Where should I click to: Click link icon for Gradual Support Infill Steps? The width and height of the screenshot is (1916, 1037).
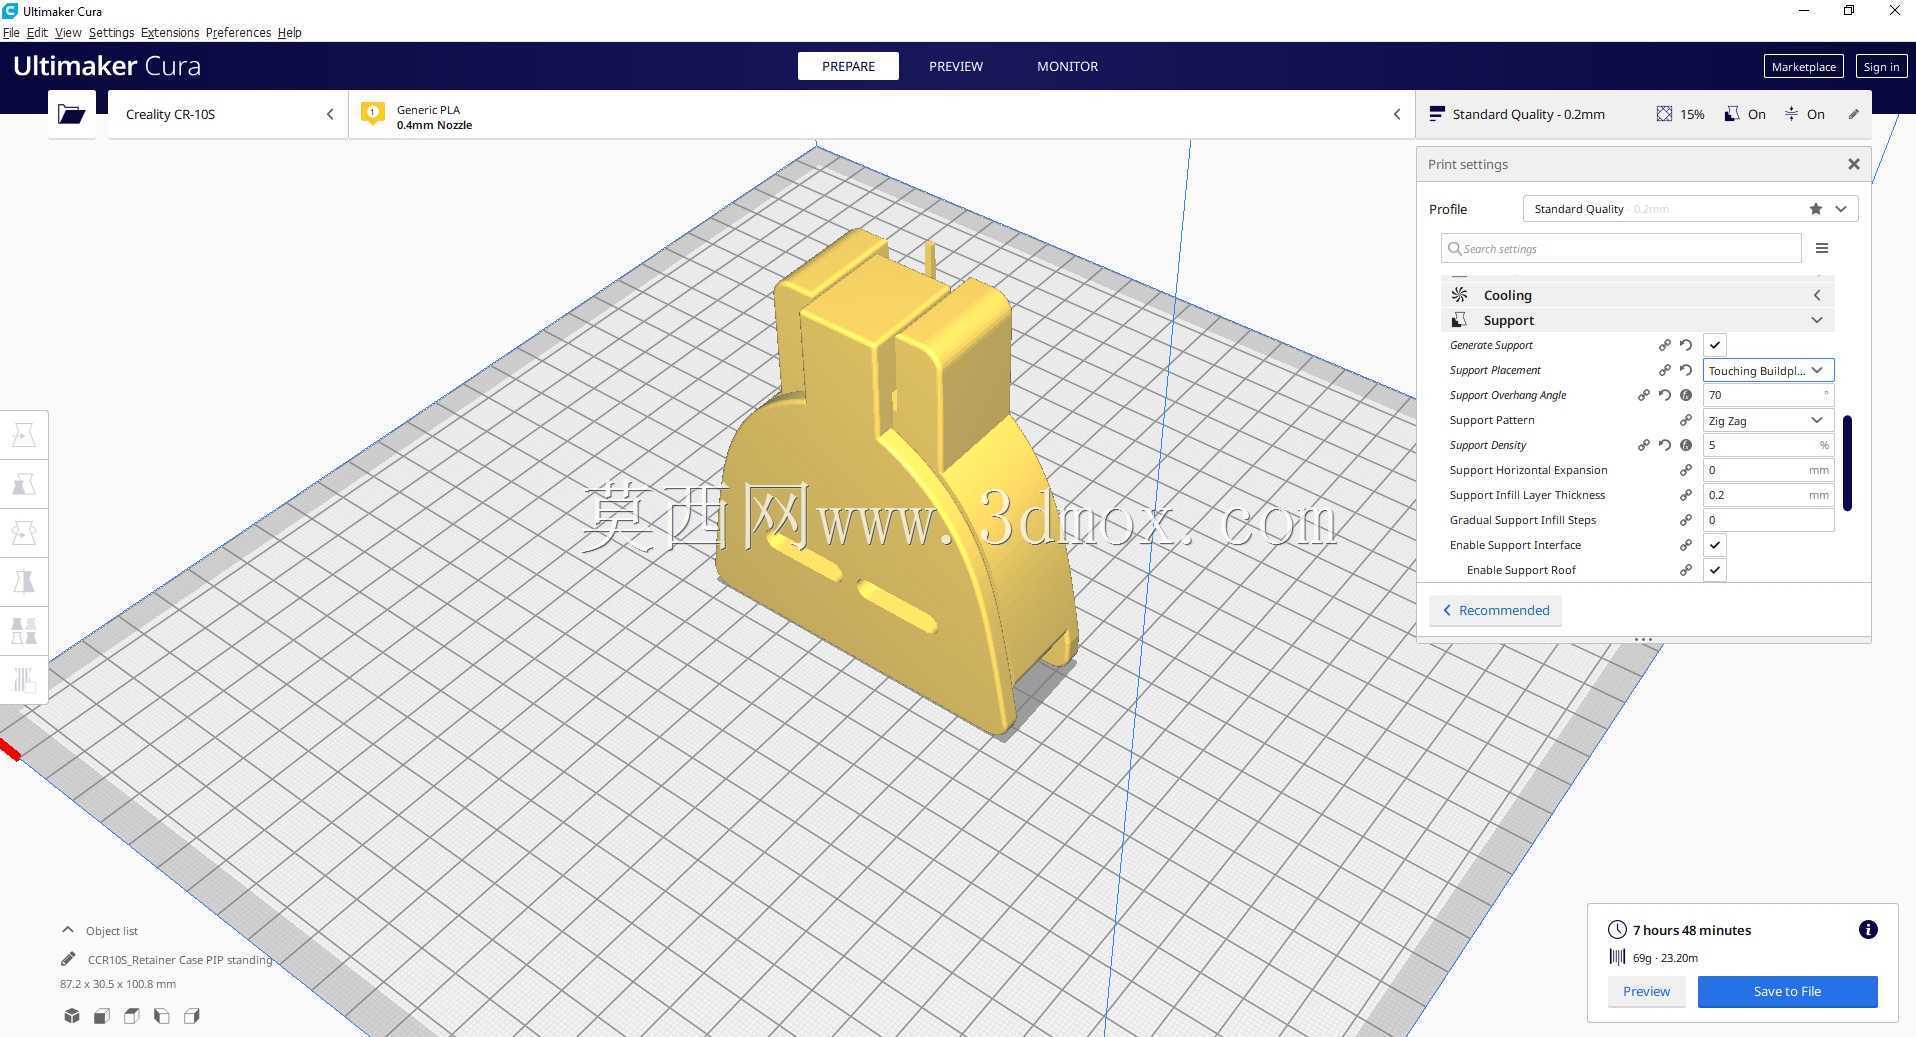click(1686, 520)
